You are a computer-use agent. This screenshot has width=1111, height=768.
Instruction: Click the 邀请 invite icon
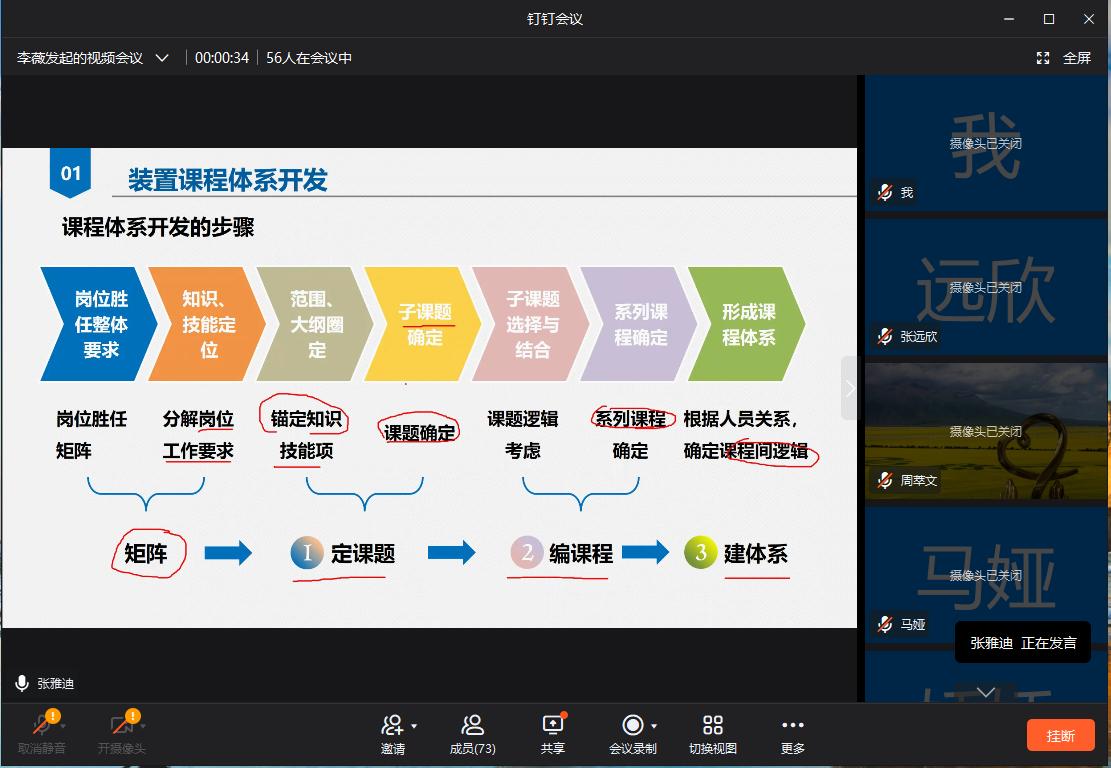coord(392,725)
